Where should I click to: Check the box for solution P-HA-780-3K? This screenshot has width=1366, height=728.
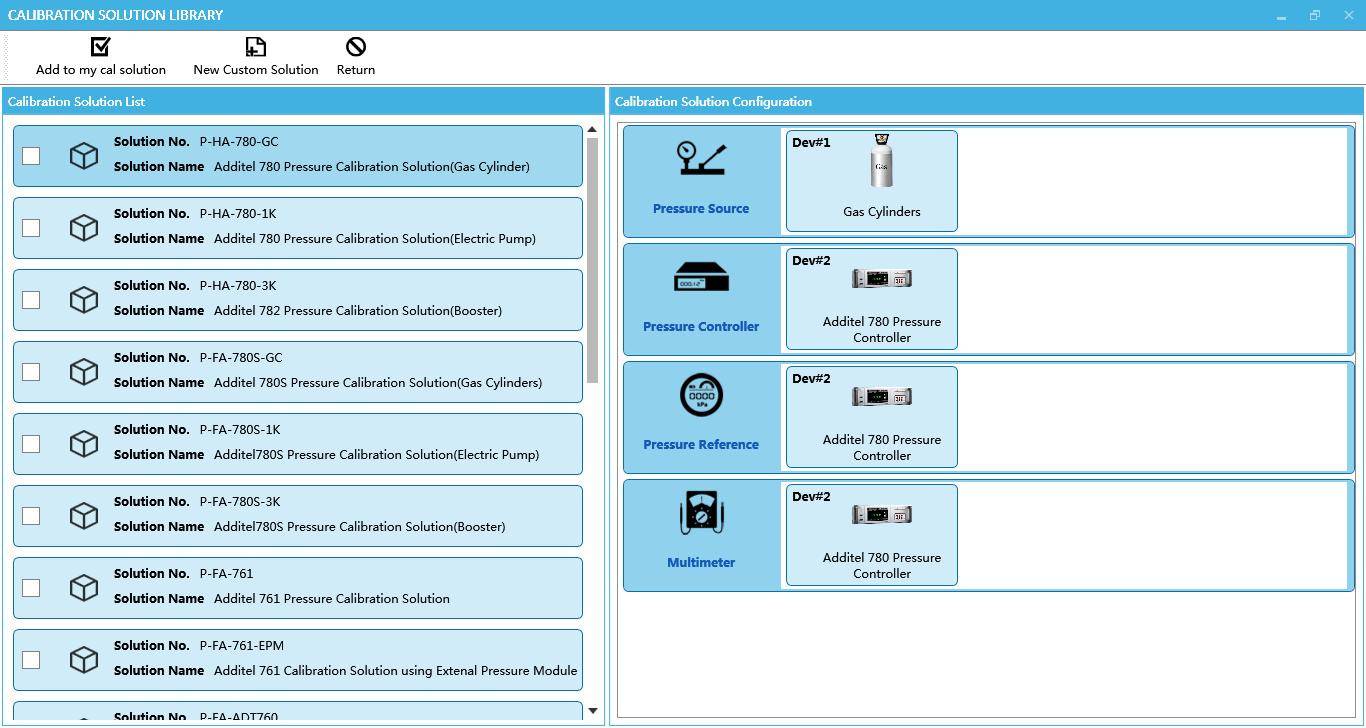pyautogui.click(x=31, y=300)
